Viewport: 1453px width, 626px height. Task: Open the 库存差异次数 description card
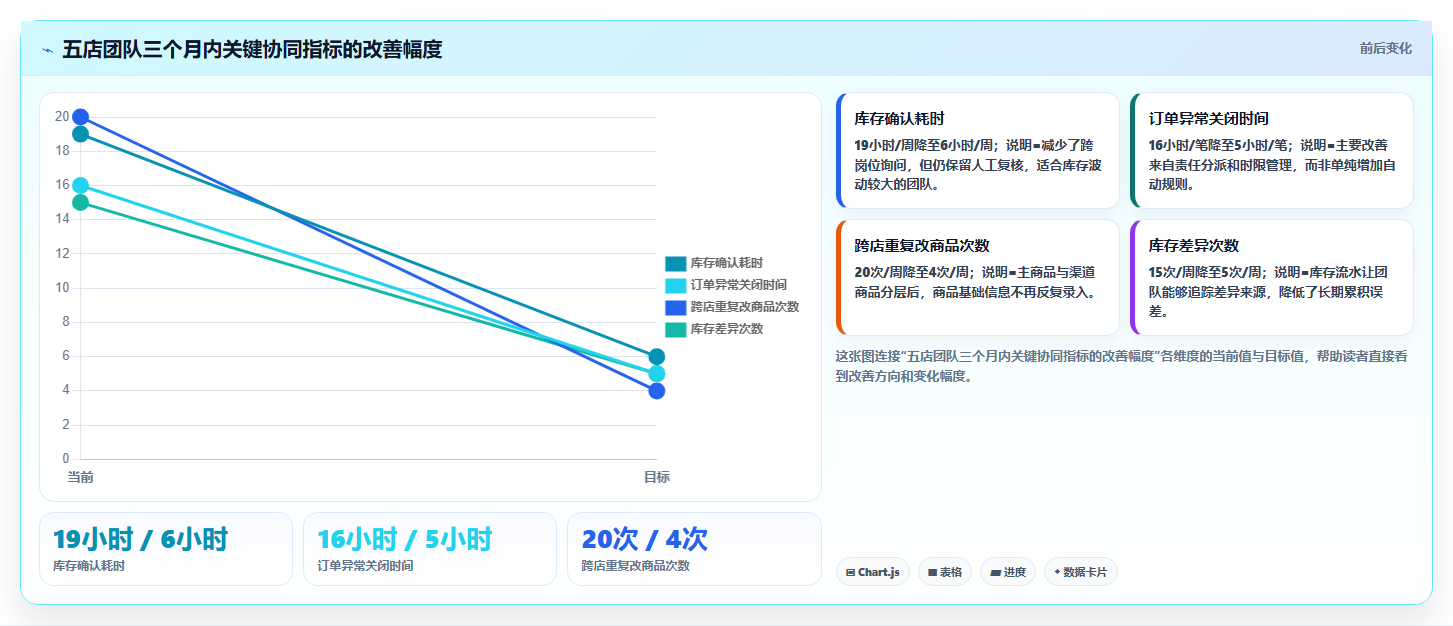pyautogui.click(x=1271, y=277)
